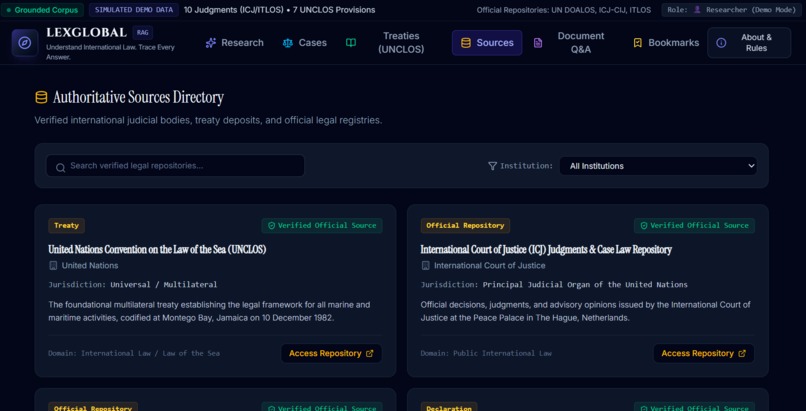Click the Sources database icon in nav
This screenshot has width=806, height=411.
(466, 43)
